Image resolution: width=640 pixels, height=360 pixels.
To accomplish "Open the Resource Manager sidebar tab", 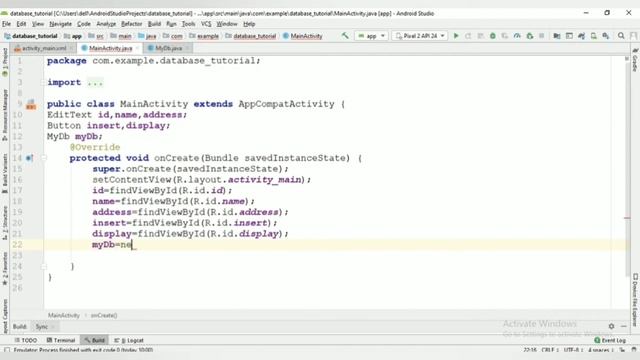I will 5,115.
